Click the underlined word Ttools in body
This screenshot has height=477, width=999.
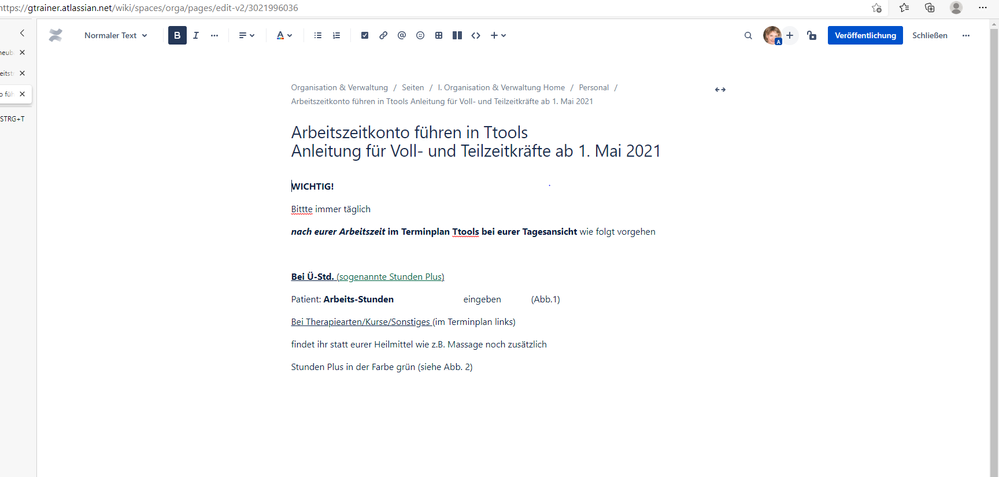[465, 232]
